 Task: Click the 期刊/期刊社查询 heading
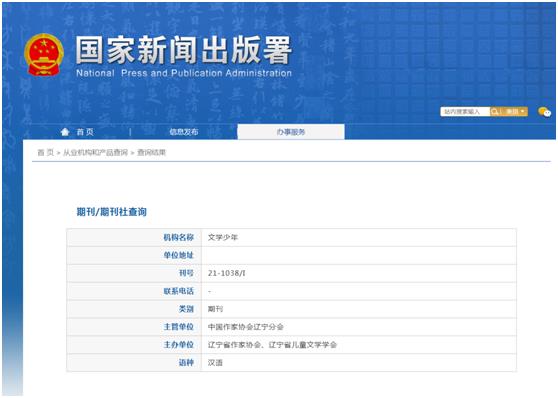click(x=112, y=212)
